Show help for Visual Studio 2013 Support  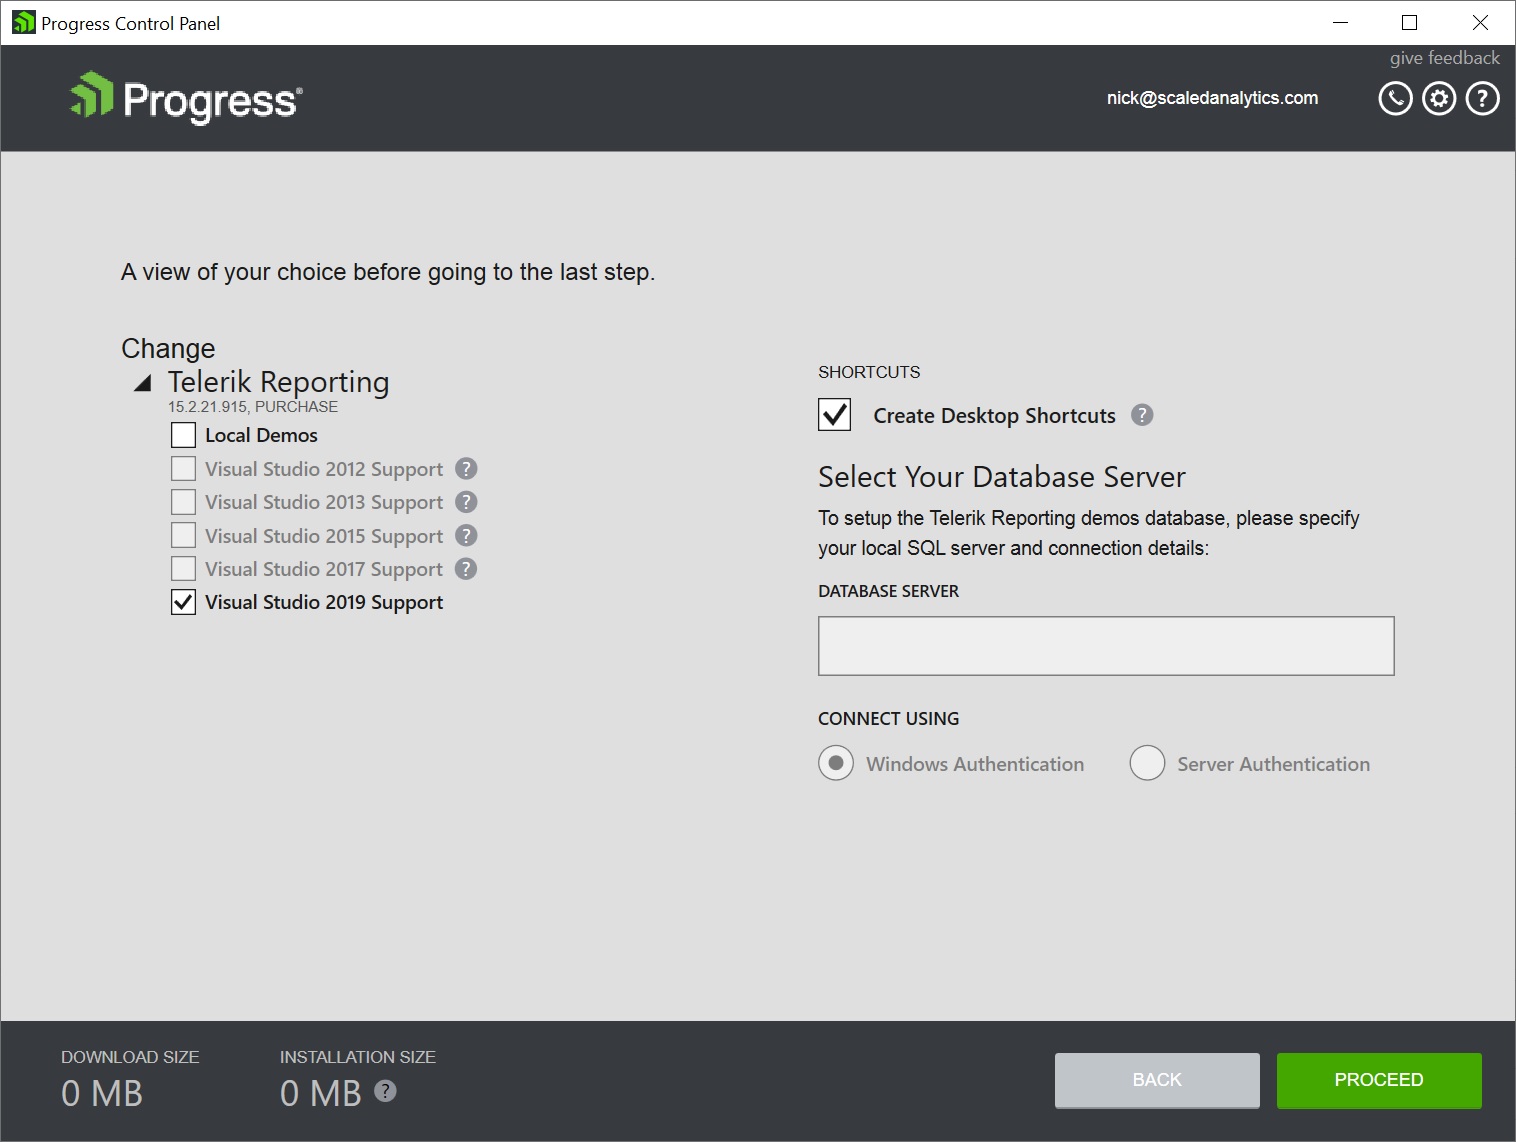466,502
